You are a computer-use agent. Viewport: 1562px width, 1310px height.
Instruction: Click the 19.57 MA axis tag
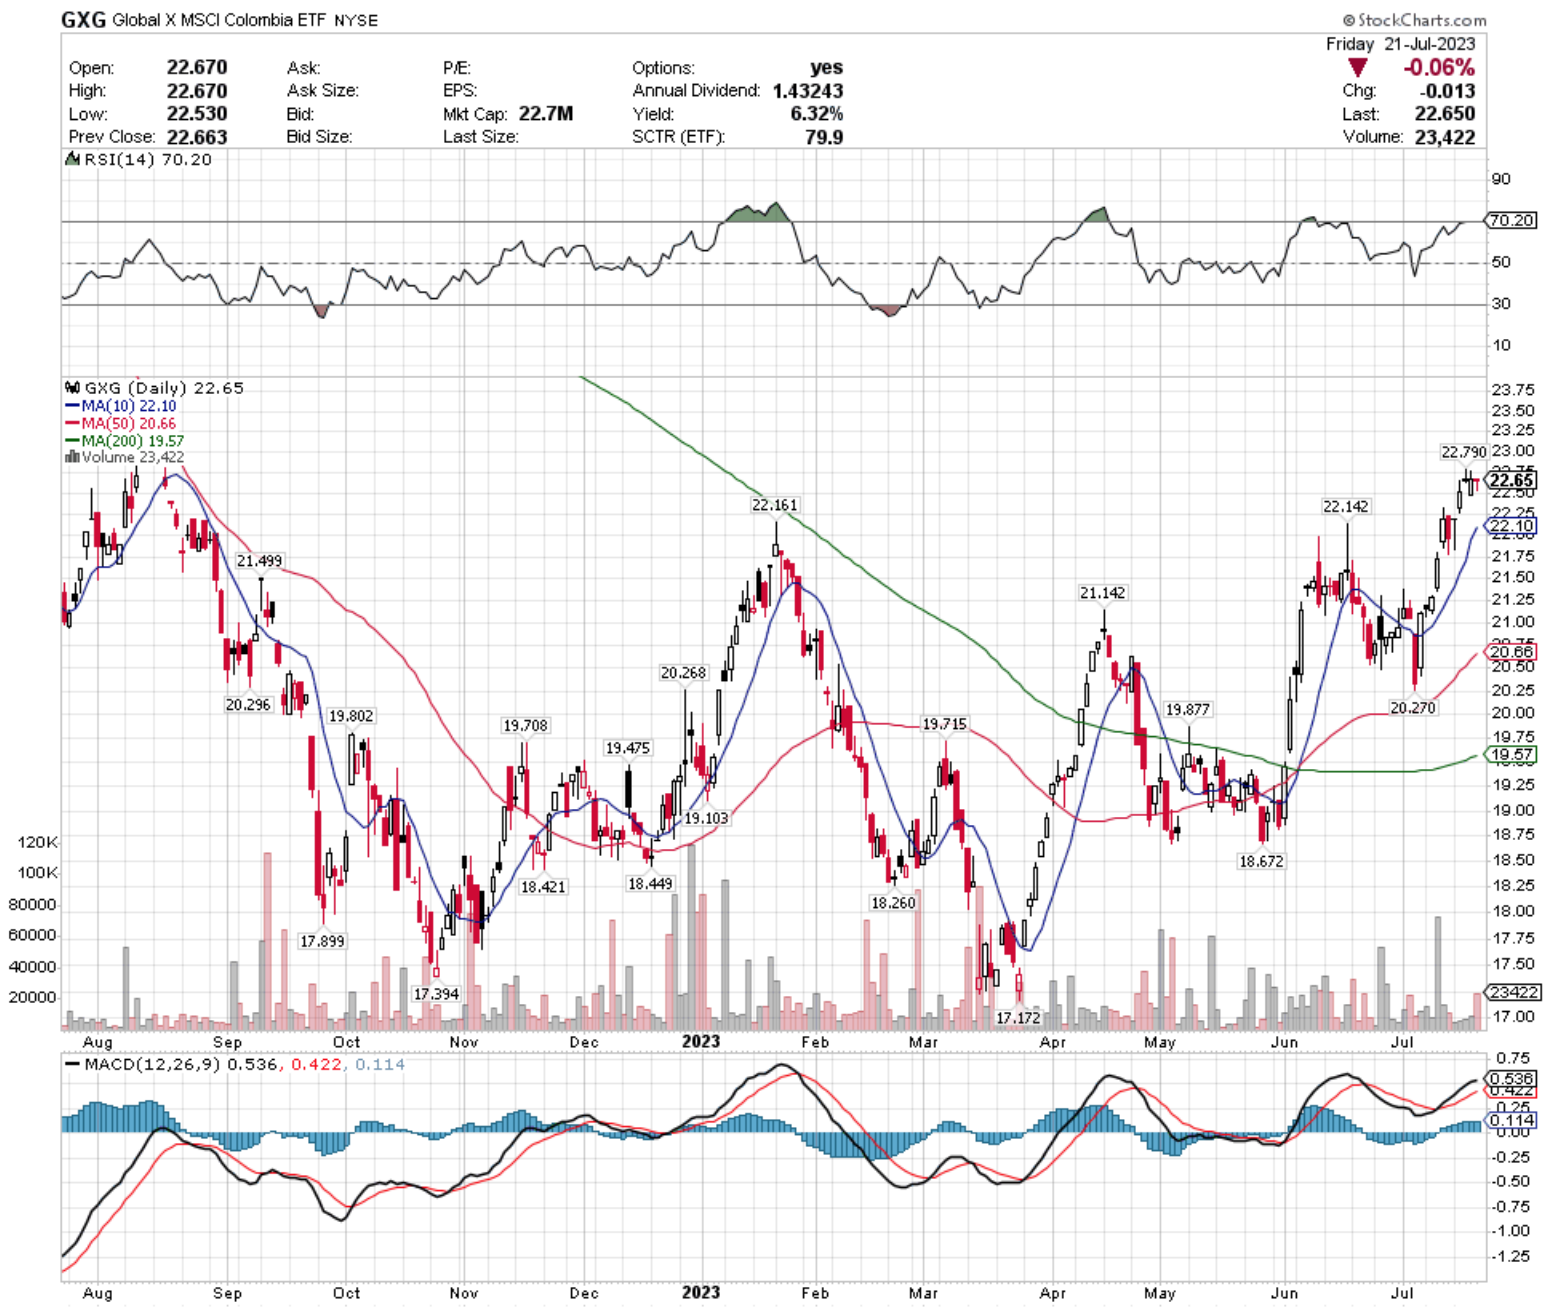1512,755
